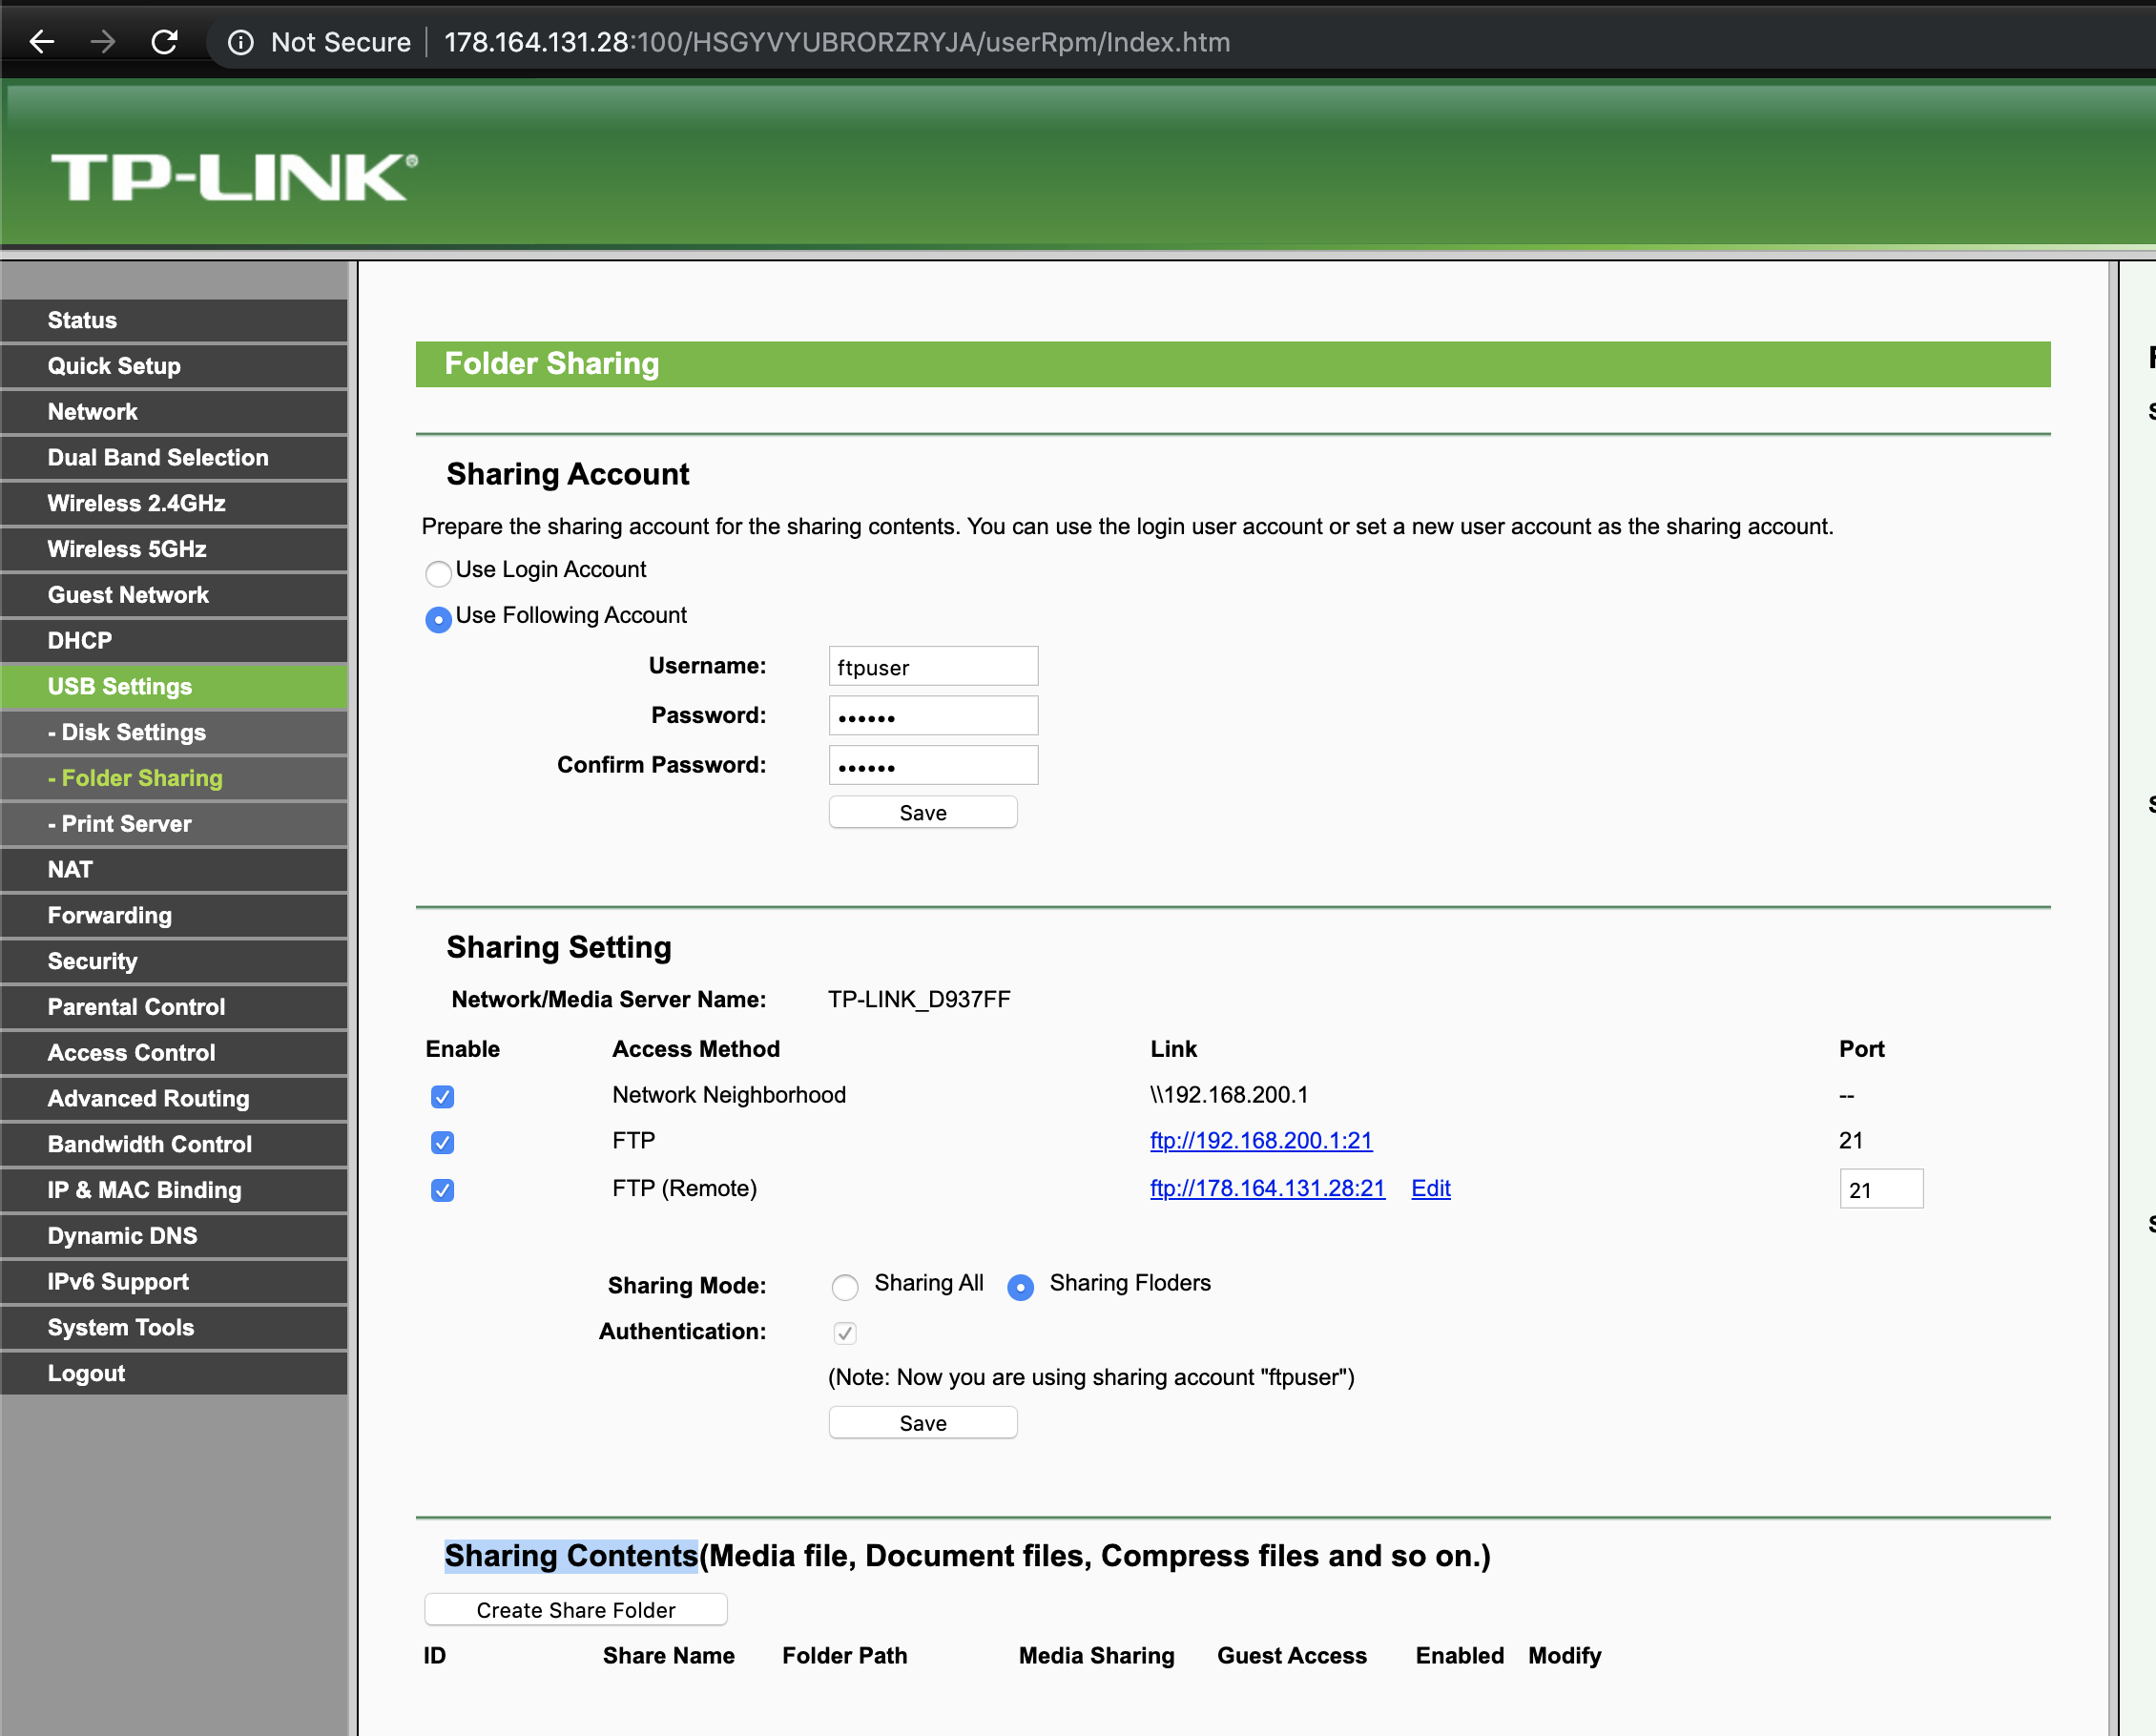
Task: Open the Access Control menu item
Action: click(174, 1053)
